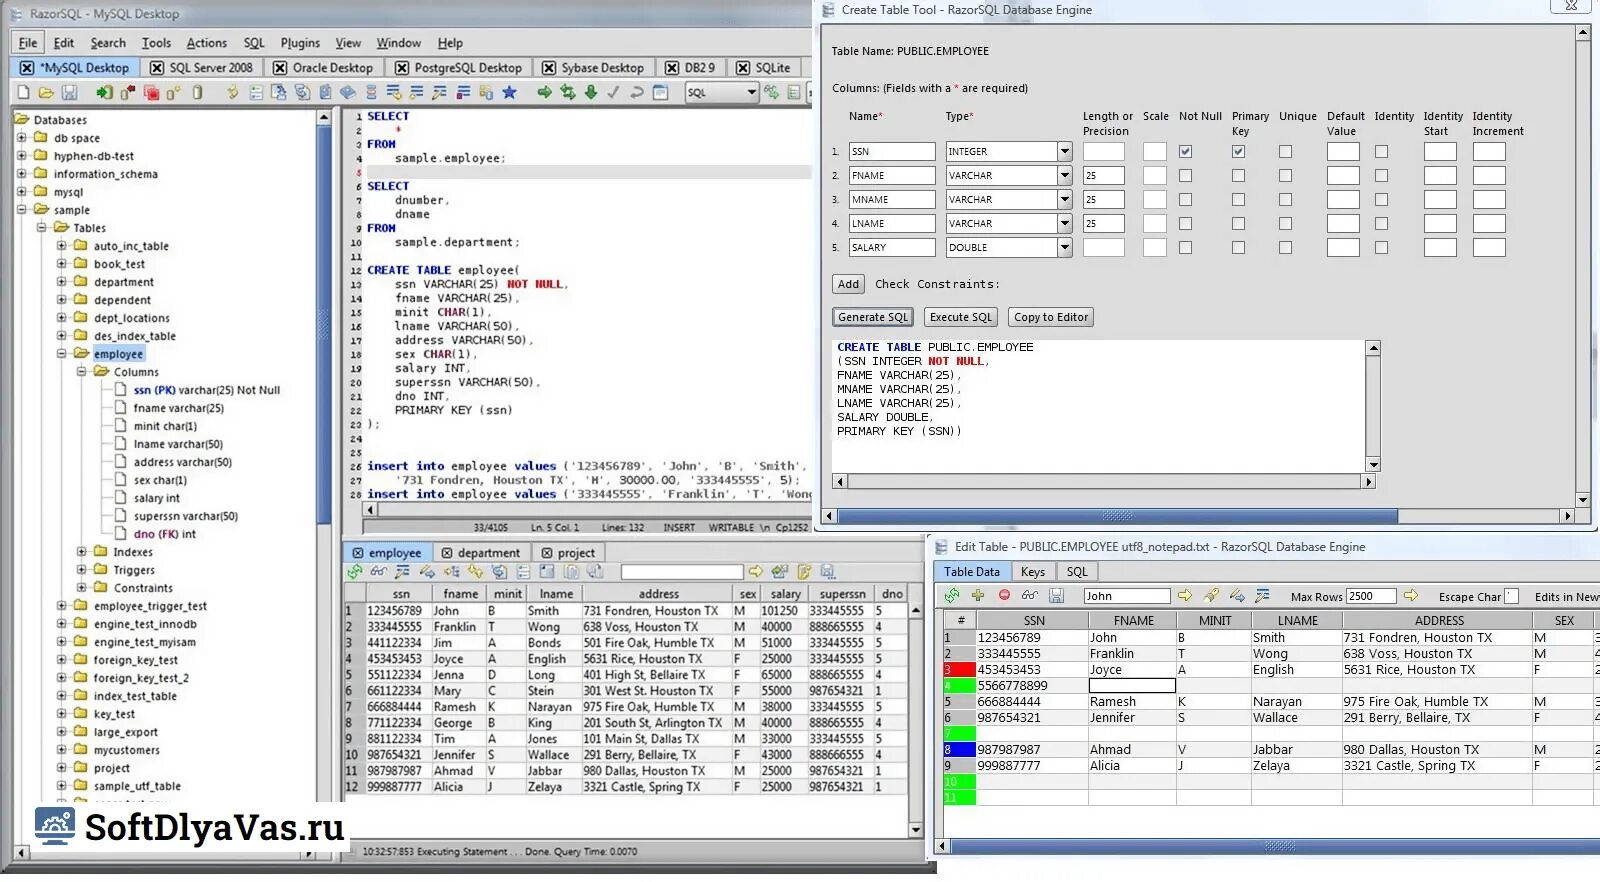
Task: Click Edit Table window horizontal scrollbar thumb
Action: click(x=1280, y=846)
